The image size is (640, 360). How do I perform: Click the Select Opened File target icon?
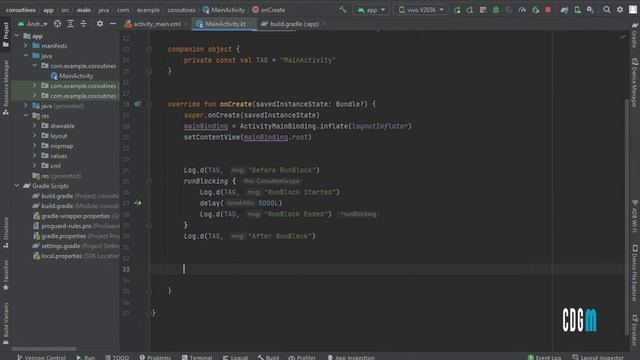(58, 24)
